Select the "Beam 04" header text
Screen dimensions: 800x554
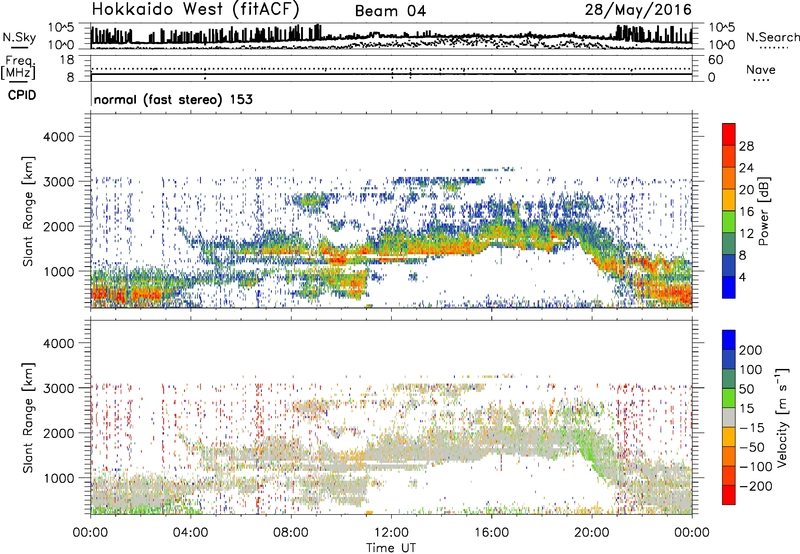390,11
